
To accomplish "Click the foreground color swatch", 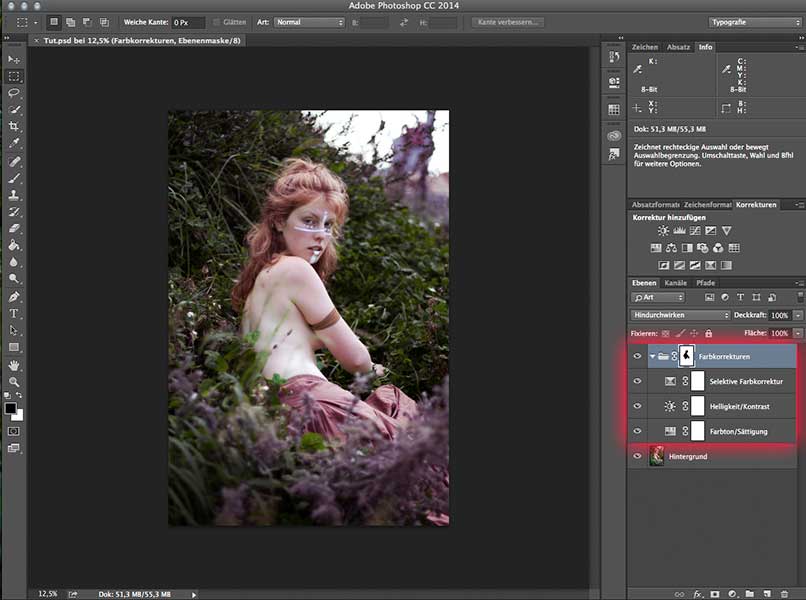I will coord(11,408).
